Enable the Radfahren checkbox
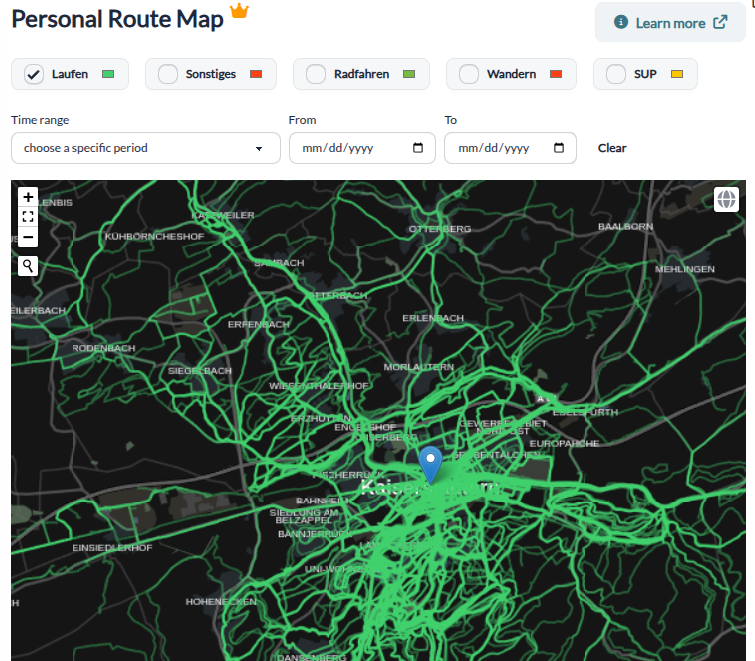755x661 pixels. pyautogui.click(x=316, y=74)
